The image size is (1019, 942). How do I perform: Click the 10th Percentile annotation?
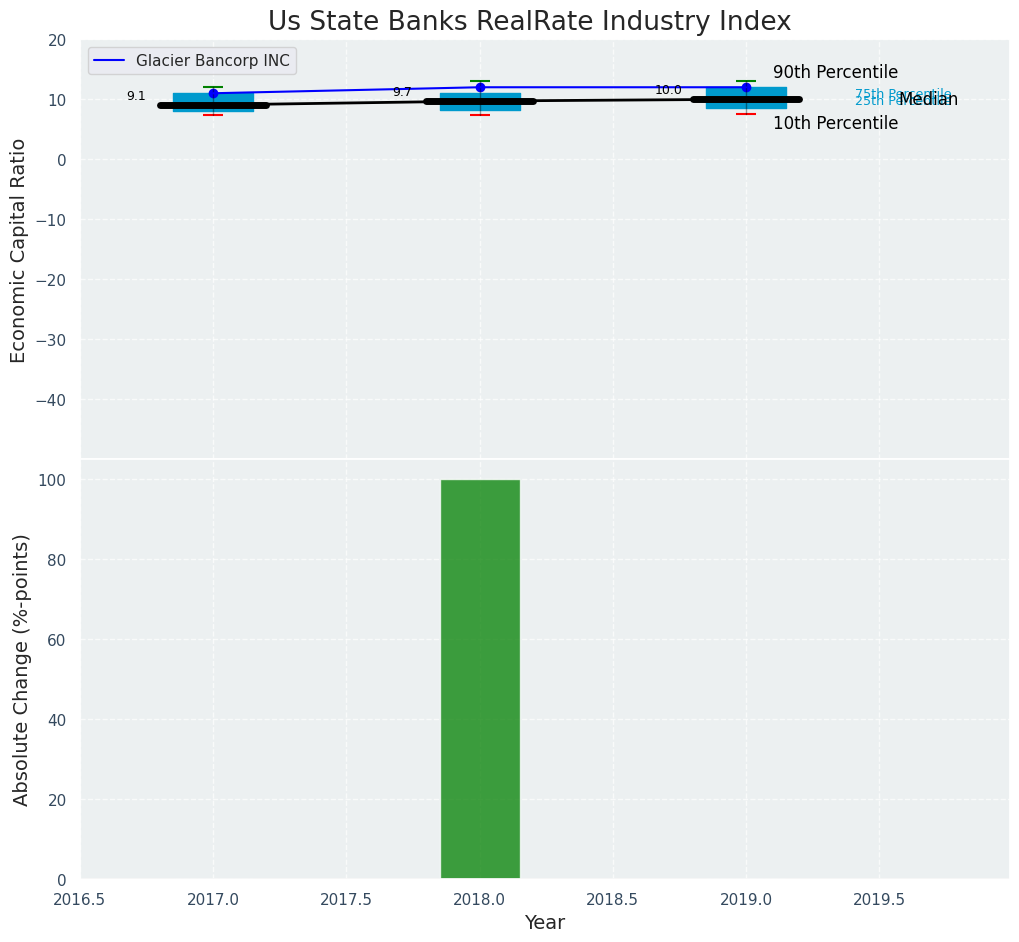pos(835,124)
